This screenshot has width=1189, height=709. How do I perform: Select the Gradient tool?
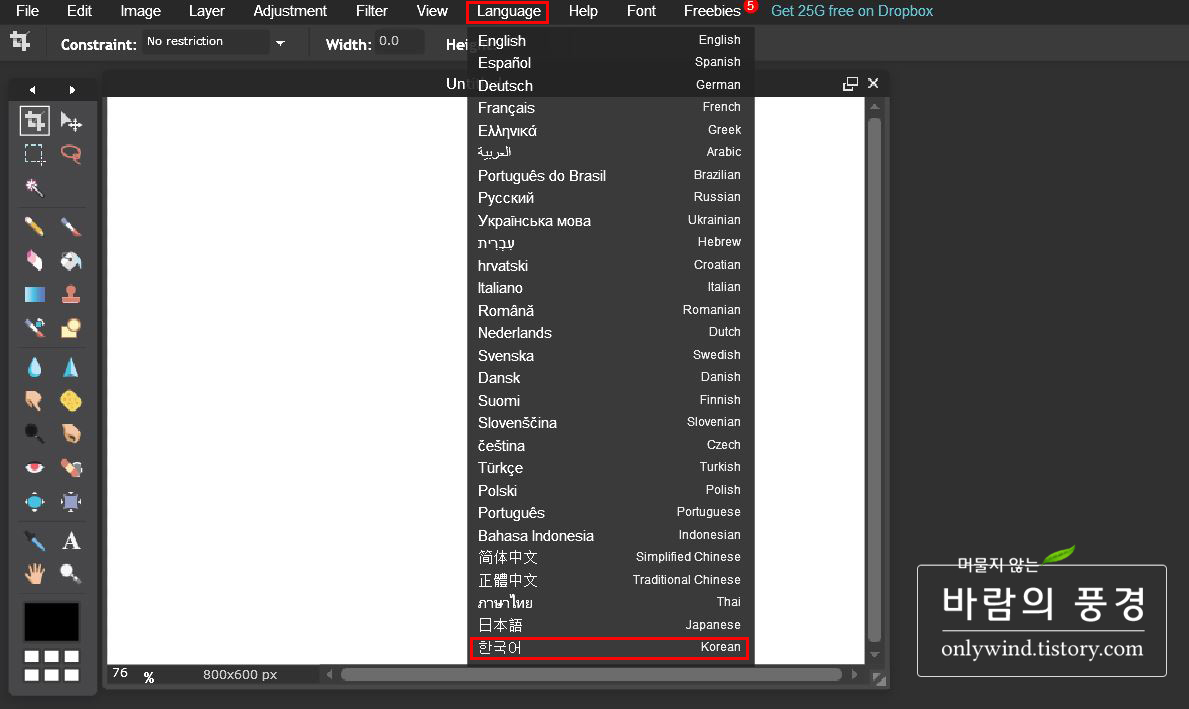[x=34, y=294]
